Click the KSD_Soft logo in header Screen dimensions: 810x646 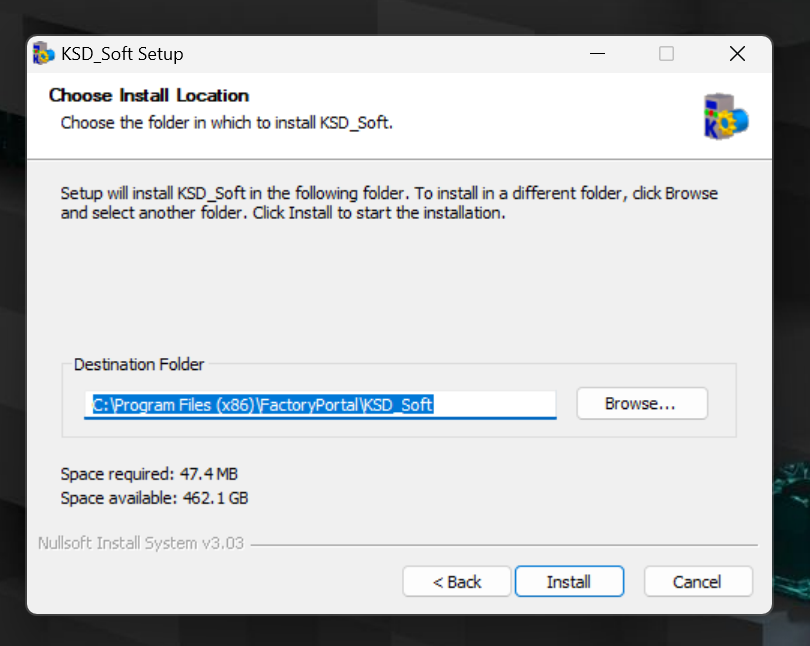[725, 117]
